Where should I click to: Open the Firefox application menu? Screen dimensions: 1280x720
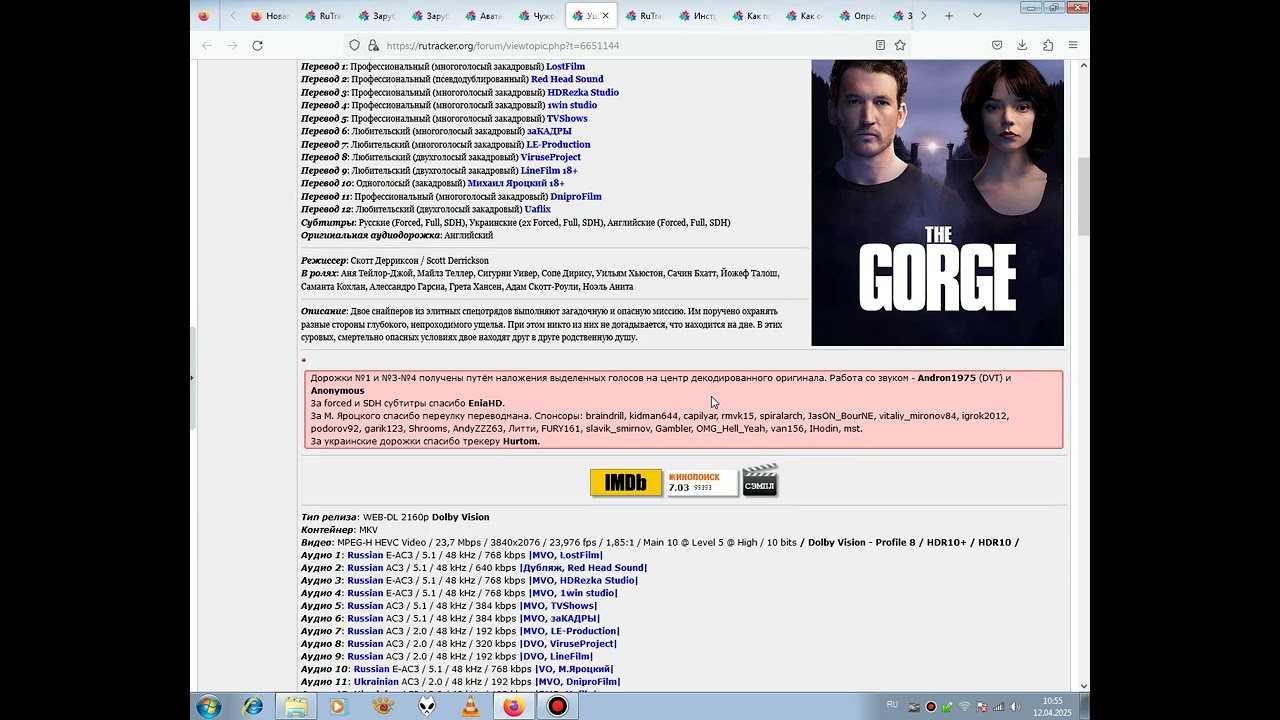1073,45
